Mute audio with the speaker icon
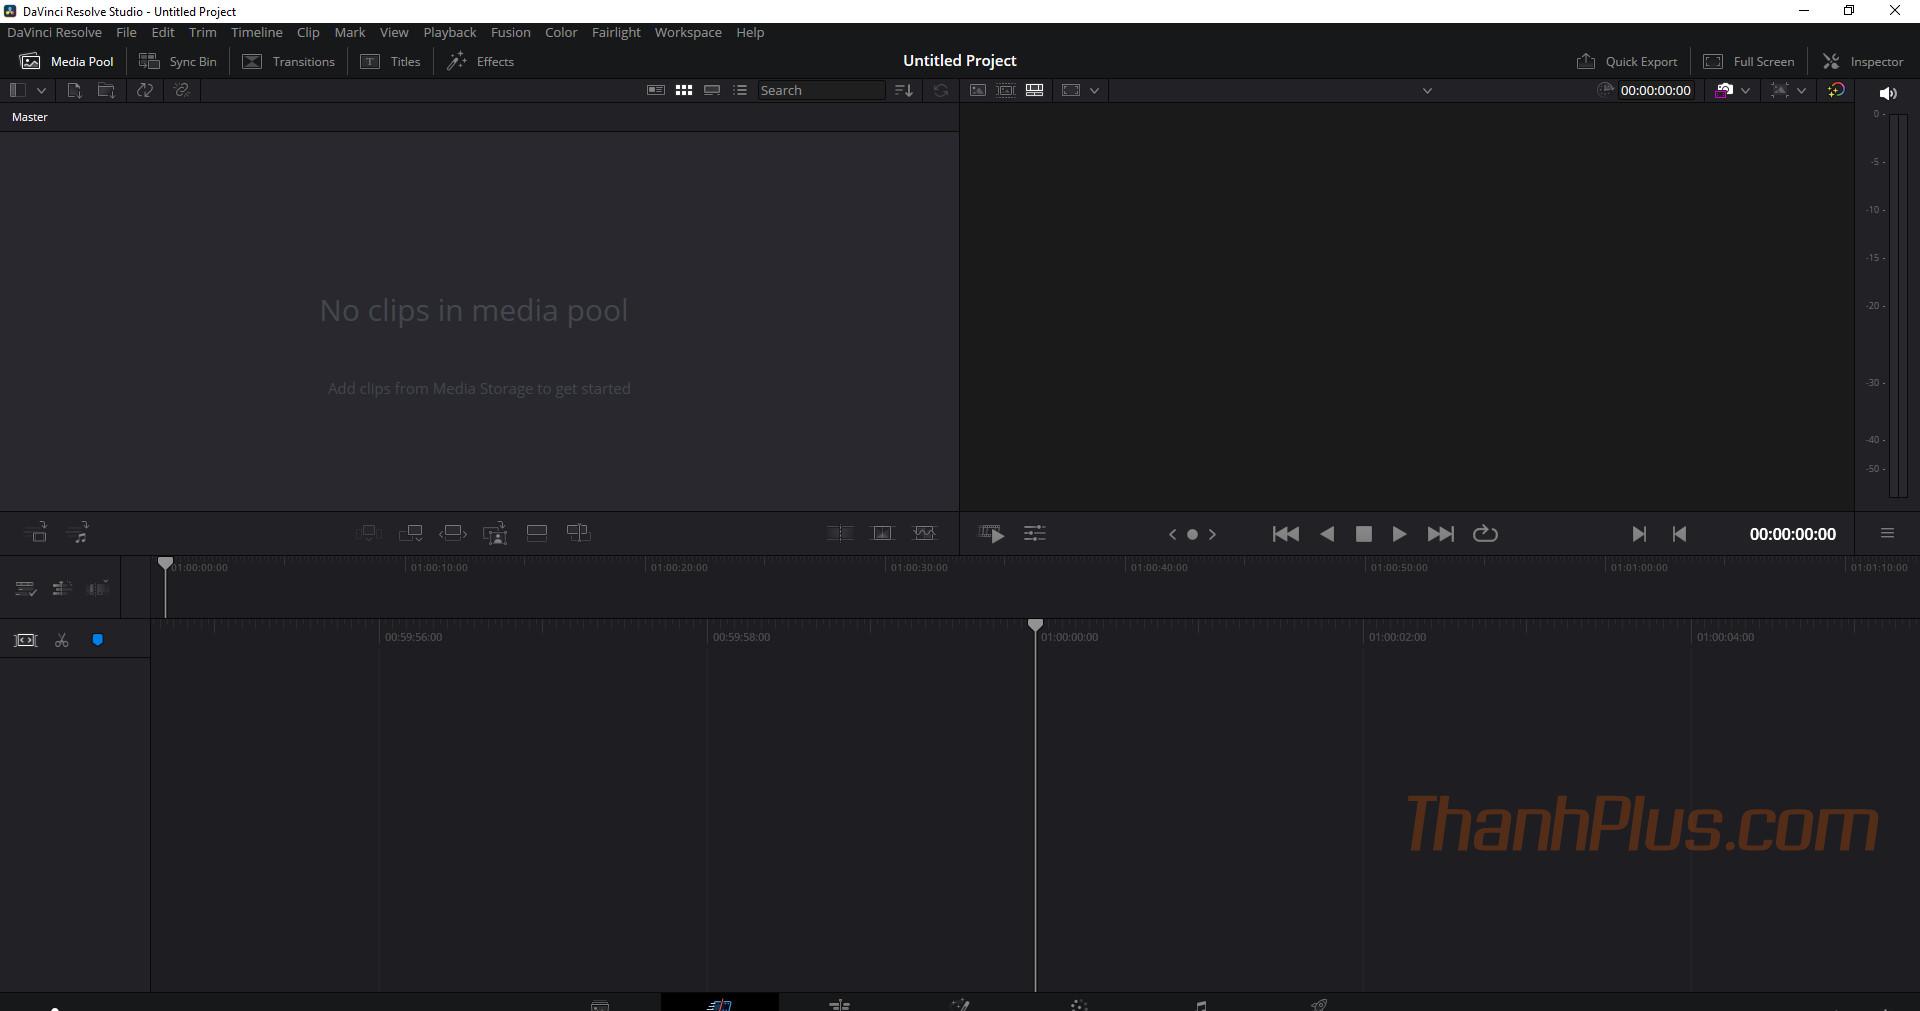Screen dimensions: 1920x1011 click(1887, 93)
